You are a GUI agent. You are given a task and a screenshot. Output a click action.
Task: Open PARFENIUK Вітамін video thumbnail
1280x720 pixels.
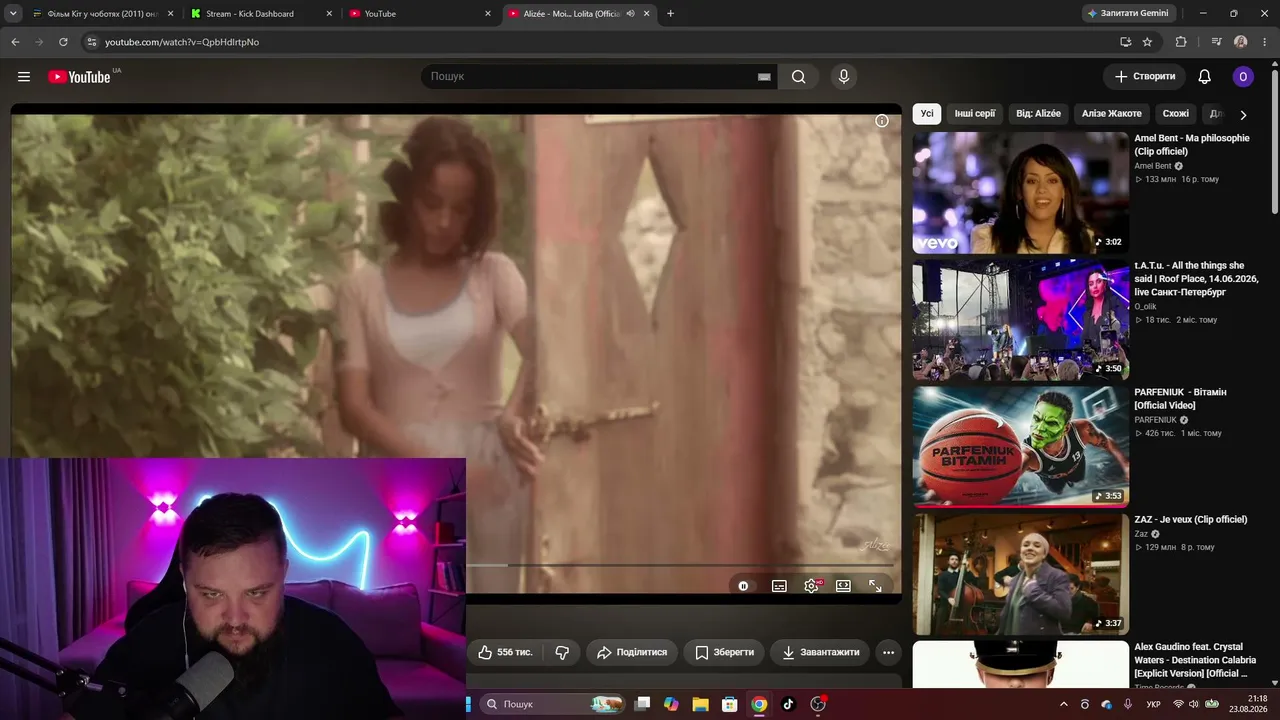tap(1020, 447)
